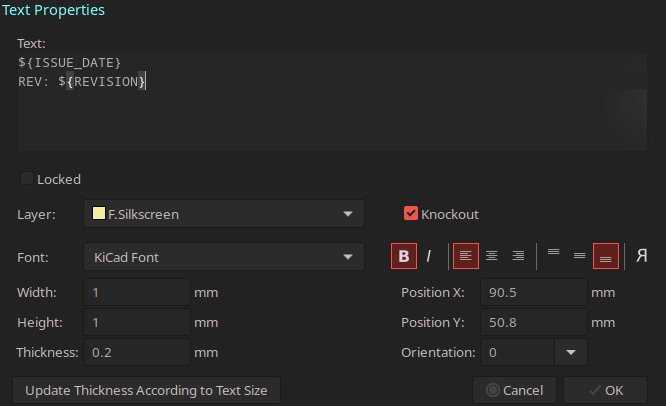
Task: Click the Thickness input field
Action: pyautogui.click(x=137, y=352)
